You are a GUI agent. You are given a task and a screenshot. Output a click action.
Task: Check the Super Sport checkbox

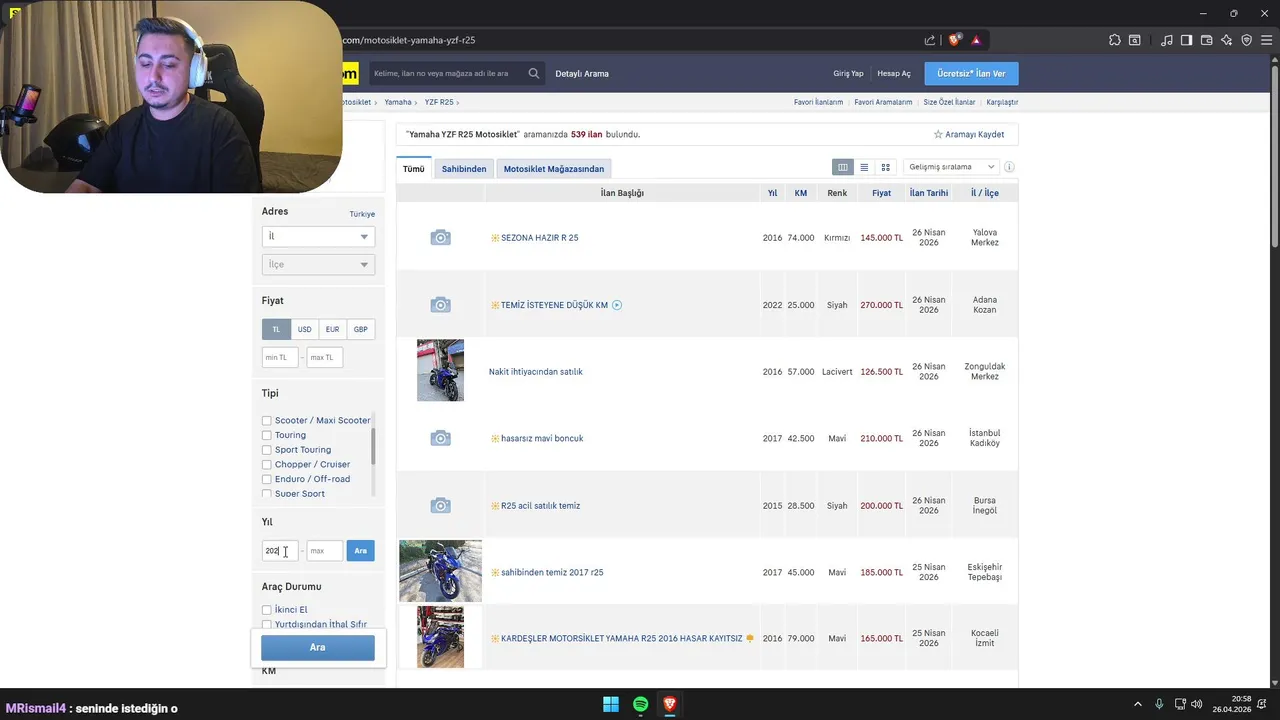(x=267, y=493)
